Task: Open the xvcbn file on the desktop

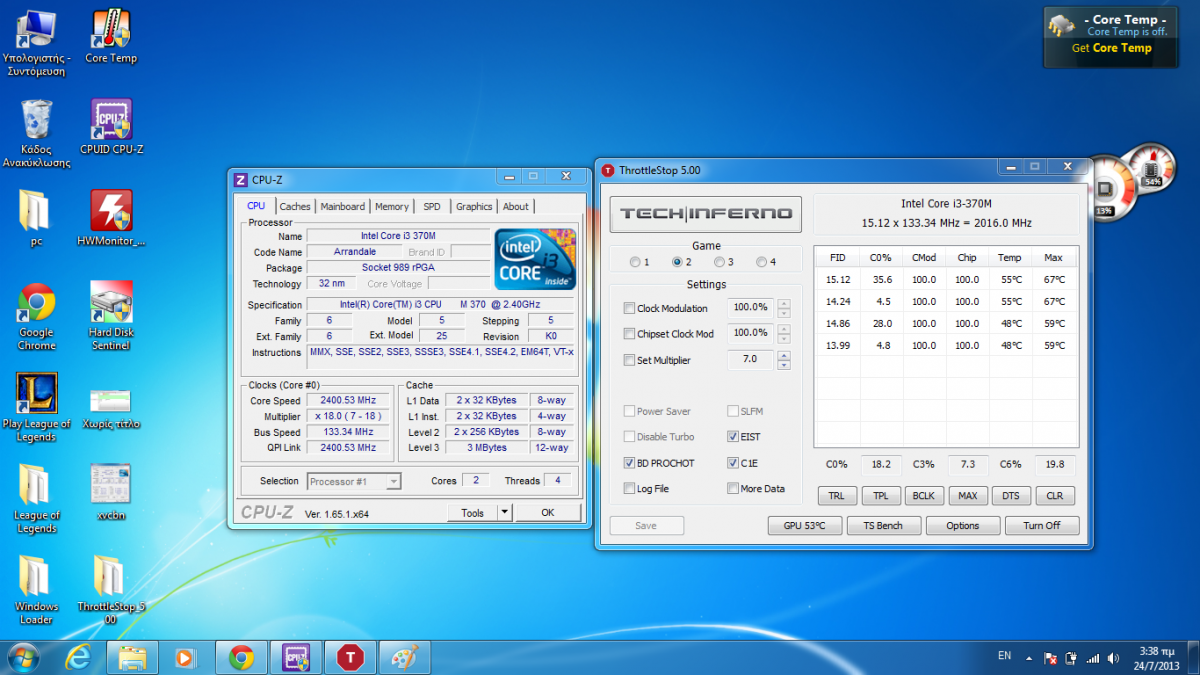Action: 111,492
